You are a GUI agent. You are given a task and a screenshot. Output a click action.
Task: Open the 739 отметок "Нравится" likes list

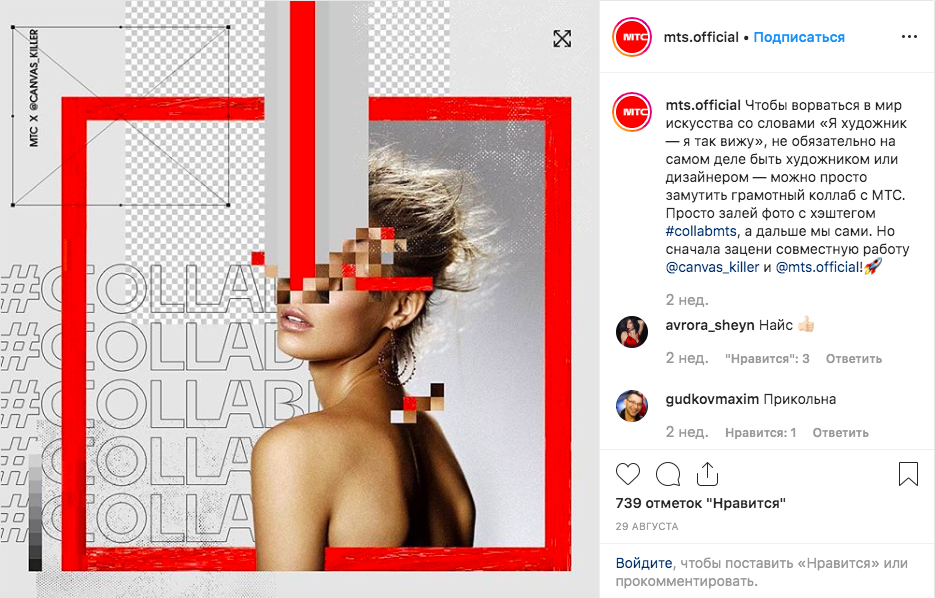701,503
